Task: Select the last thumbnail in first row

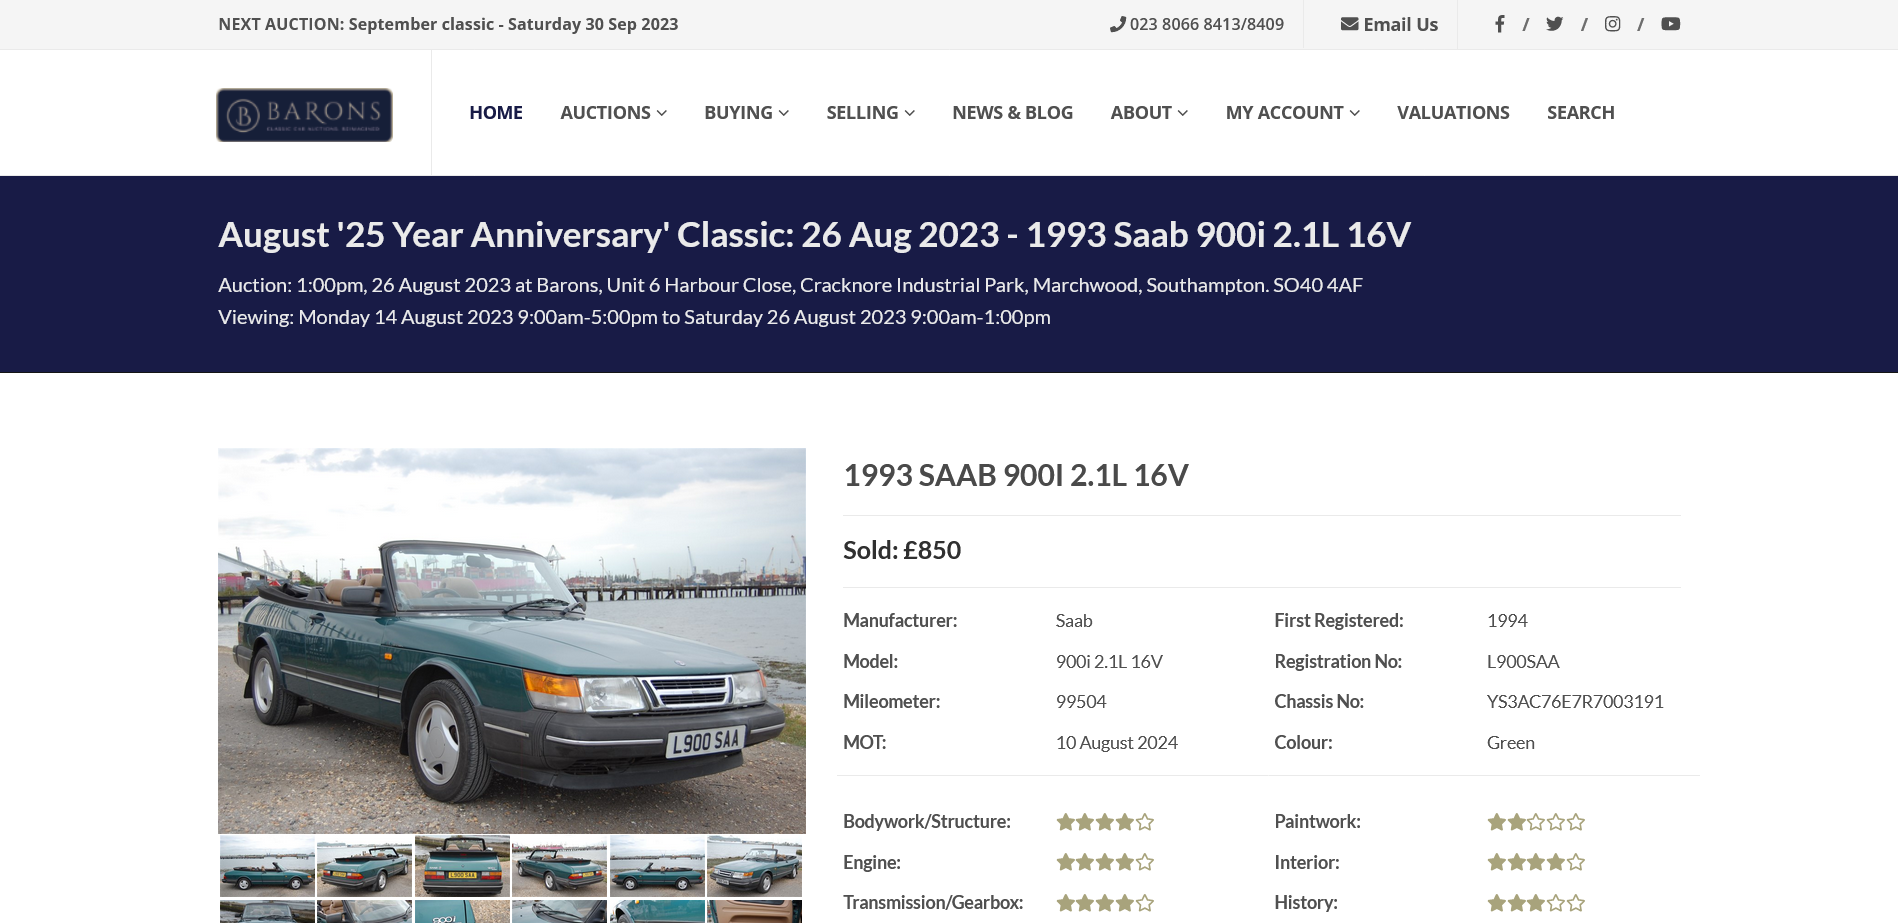Action: point(754,866)
